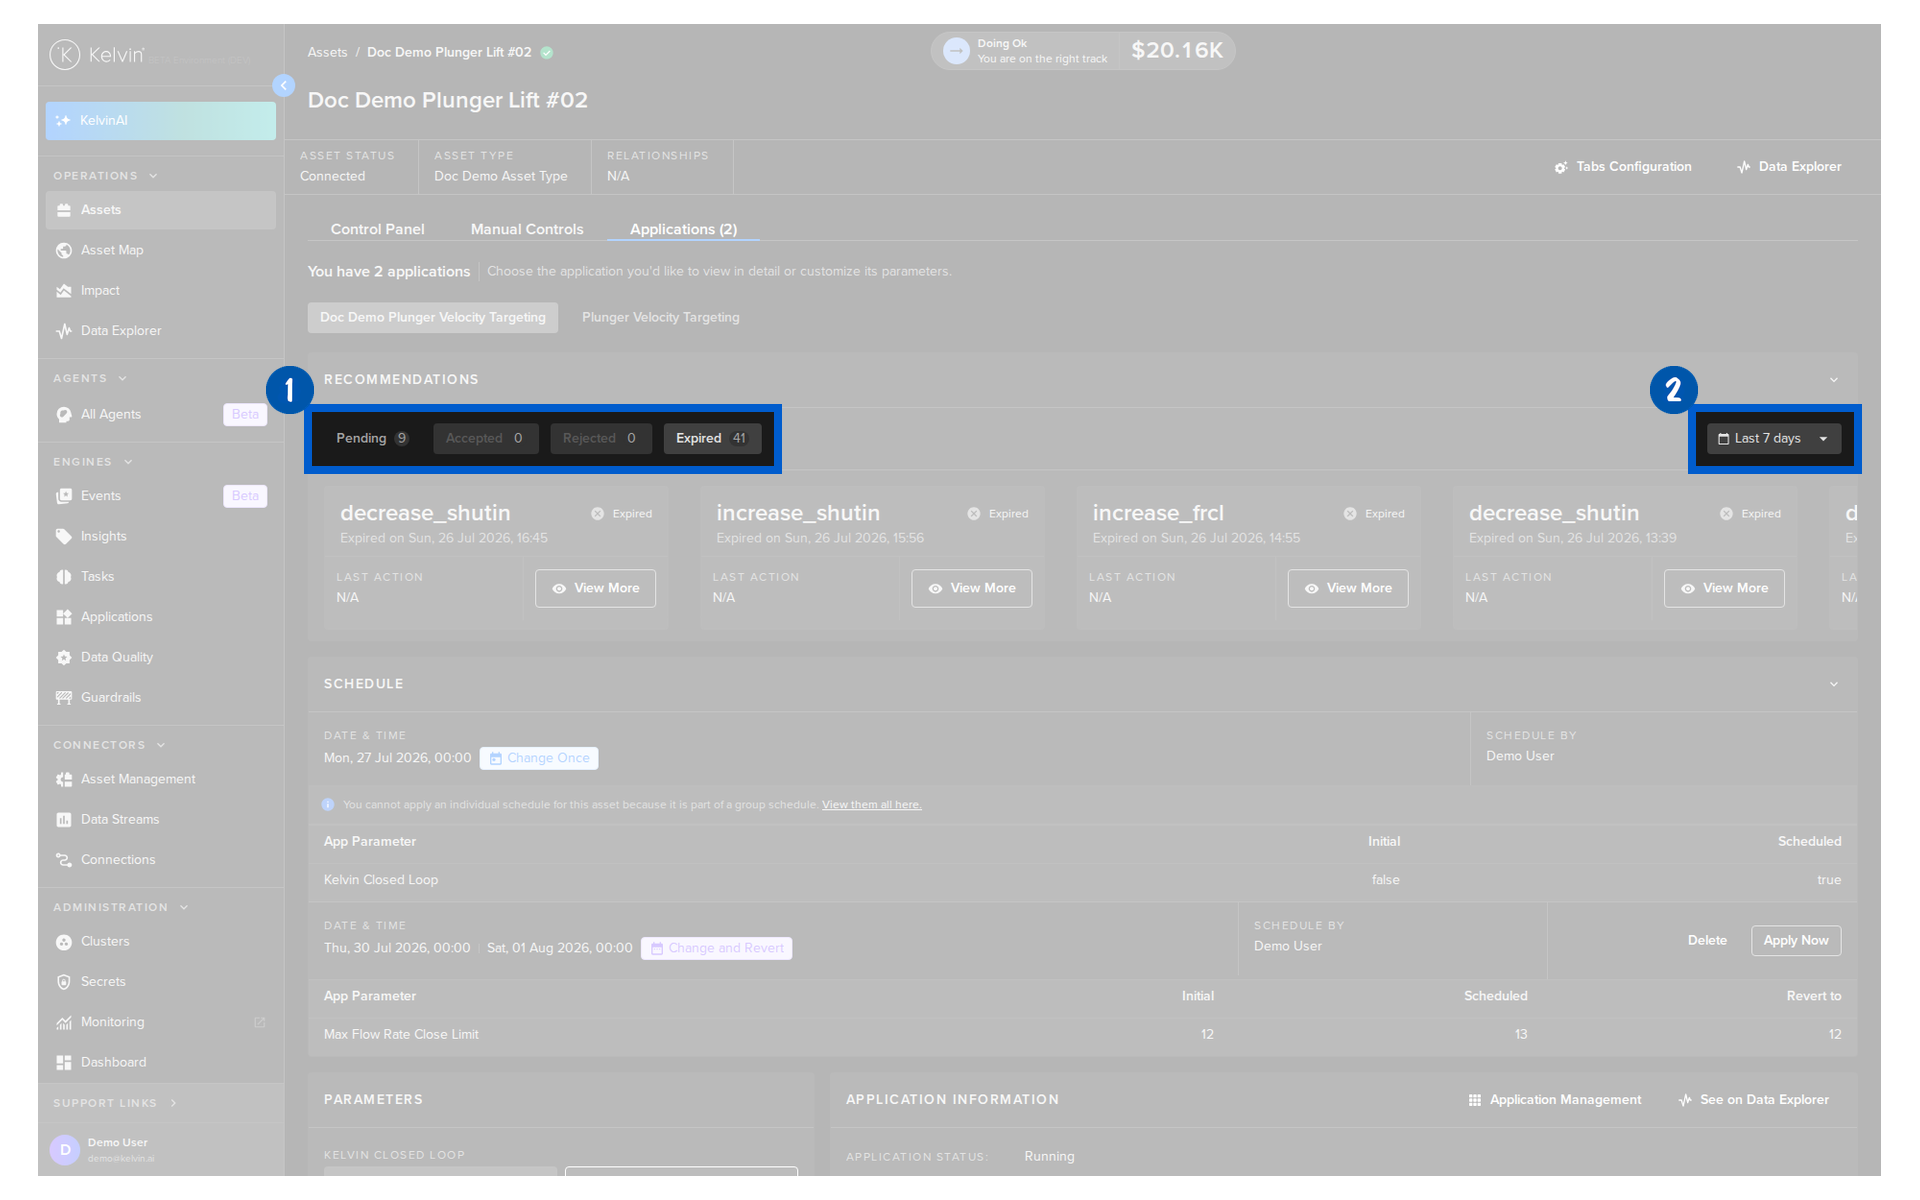Open Guardrails

160,697
